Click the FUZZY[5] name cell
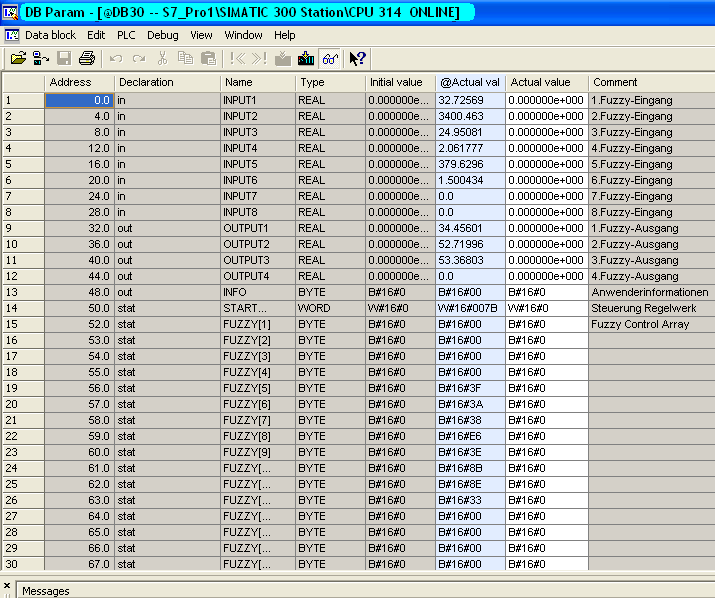This screenshot has height=598, width=715. click(x=258, y=389)
